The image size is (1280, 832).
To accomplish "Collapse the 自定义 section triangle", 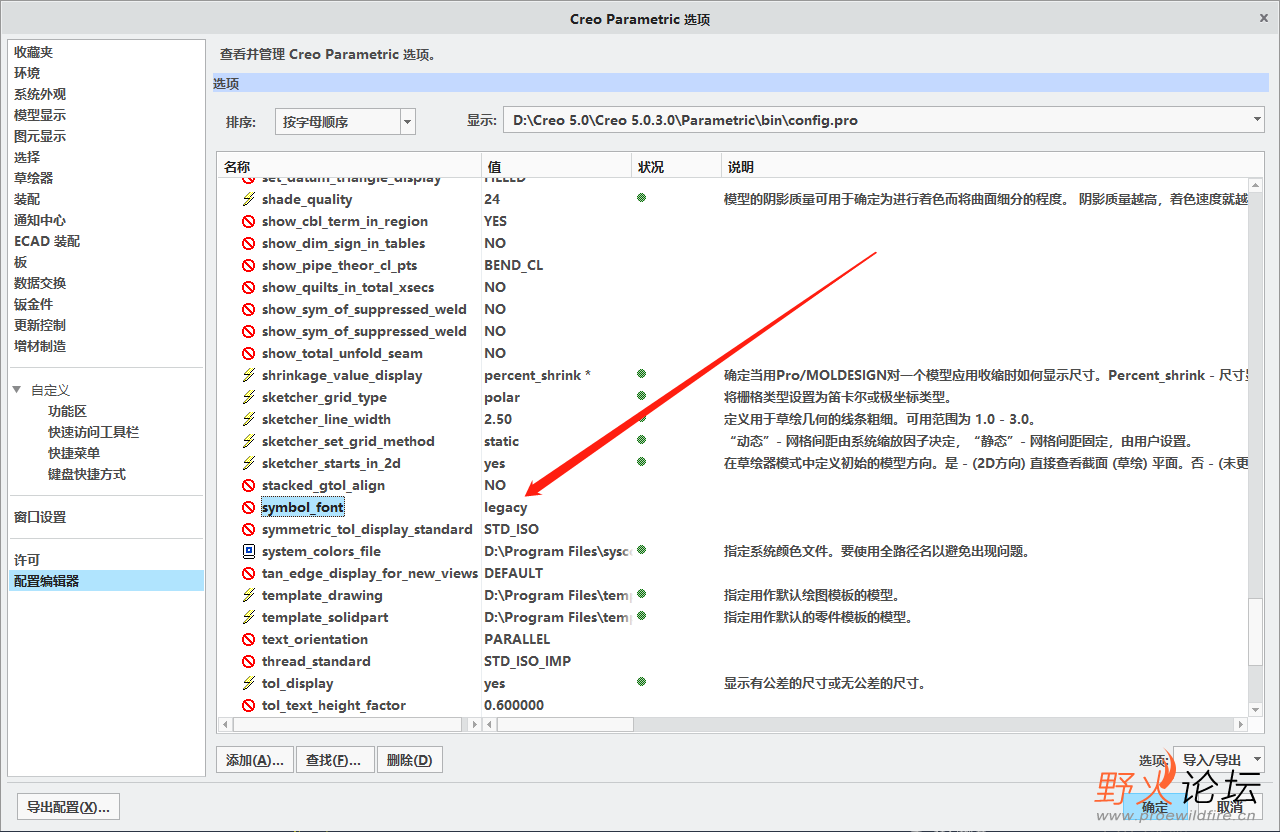I will point(17,390).
